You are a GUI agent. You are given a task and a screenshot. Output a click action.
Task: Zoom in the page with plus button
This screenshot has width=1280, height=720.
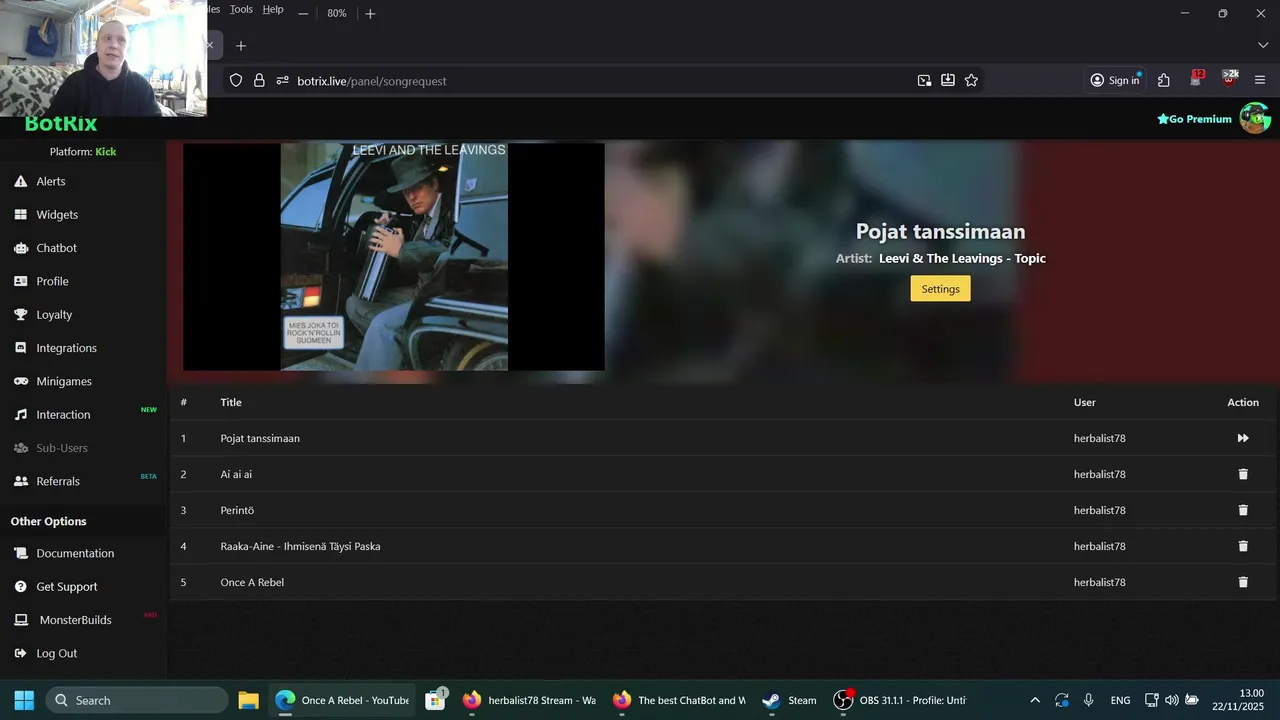[370, 13]
